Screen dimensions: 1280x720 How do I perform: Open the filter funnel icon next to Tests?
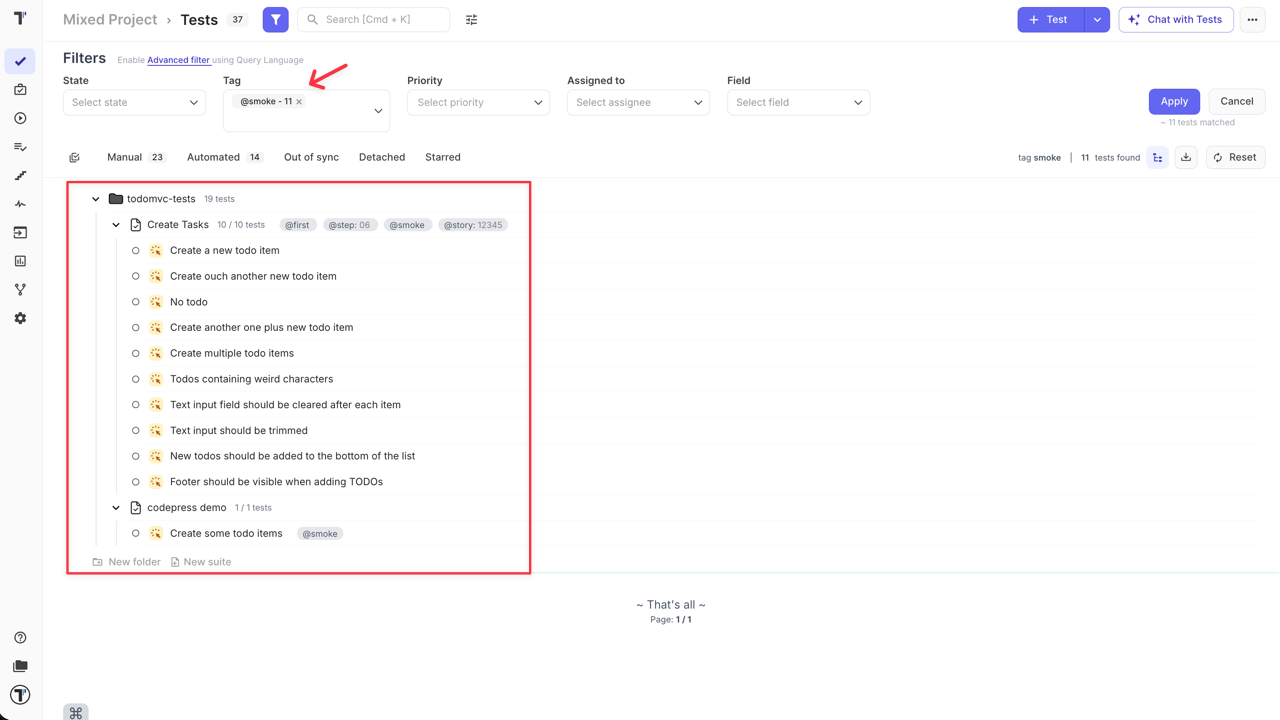pyautogui.click(x=275, y=19)
